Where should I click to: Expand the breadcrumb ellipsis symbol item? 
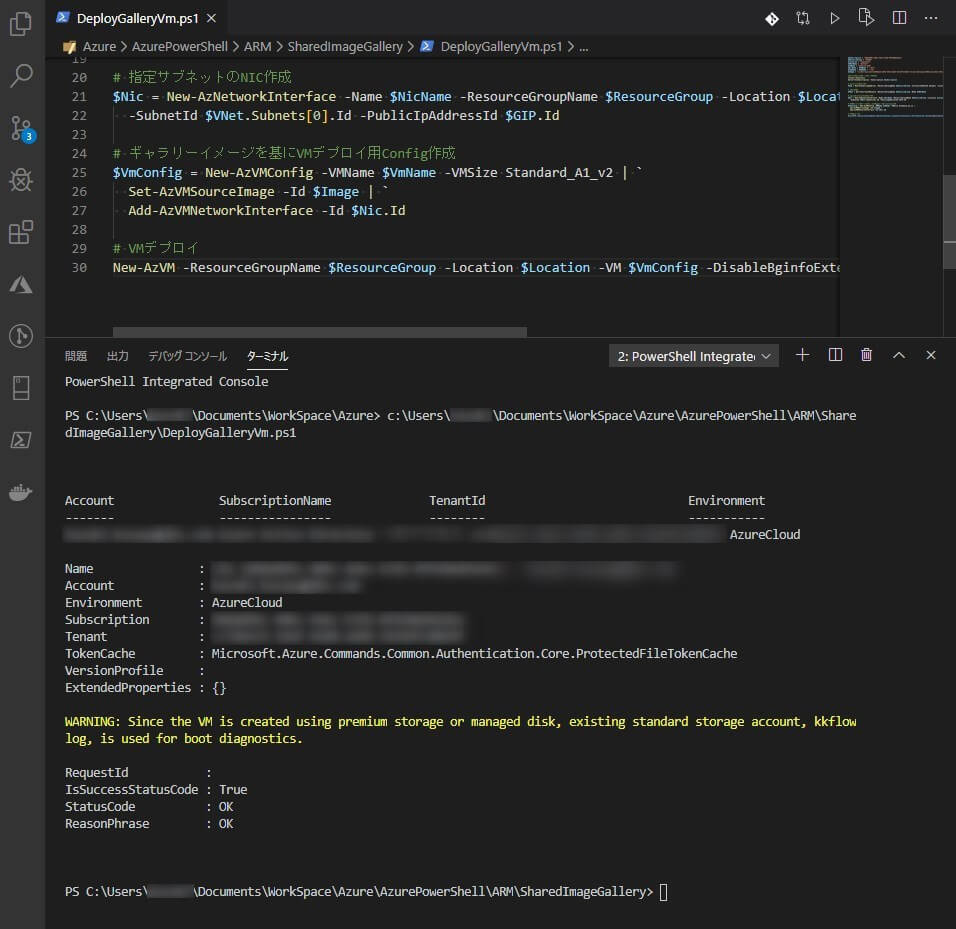(x=583, y=47)
